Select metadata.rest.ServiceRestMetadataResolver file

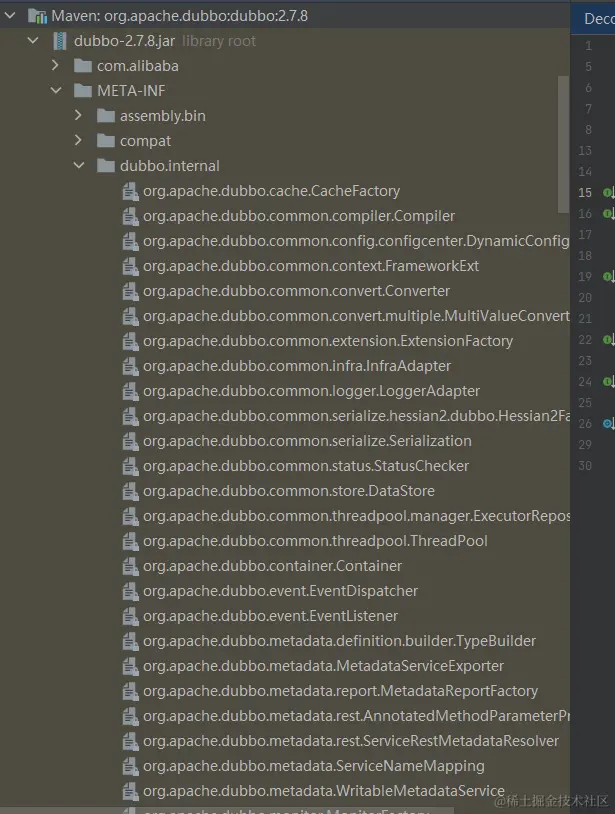351,741
